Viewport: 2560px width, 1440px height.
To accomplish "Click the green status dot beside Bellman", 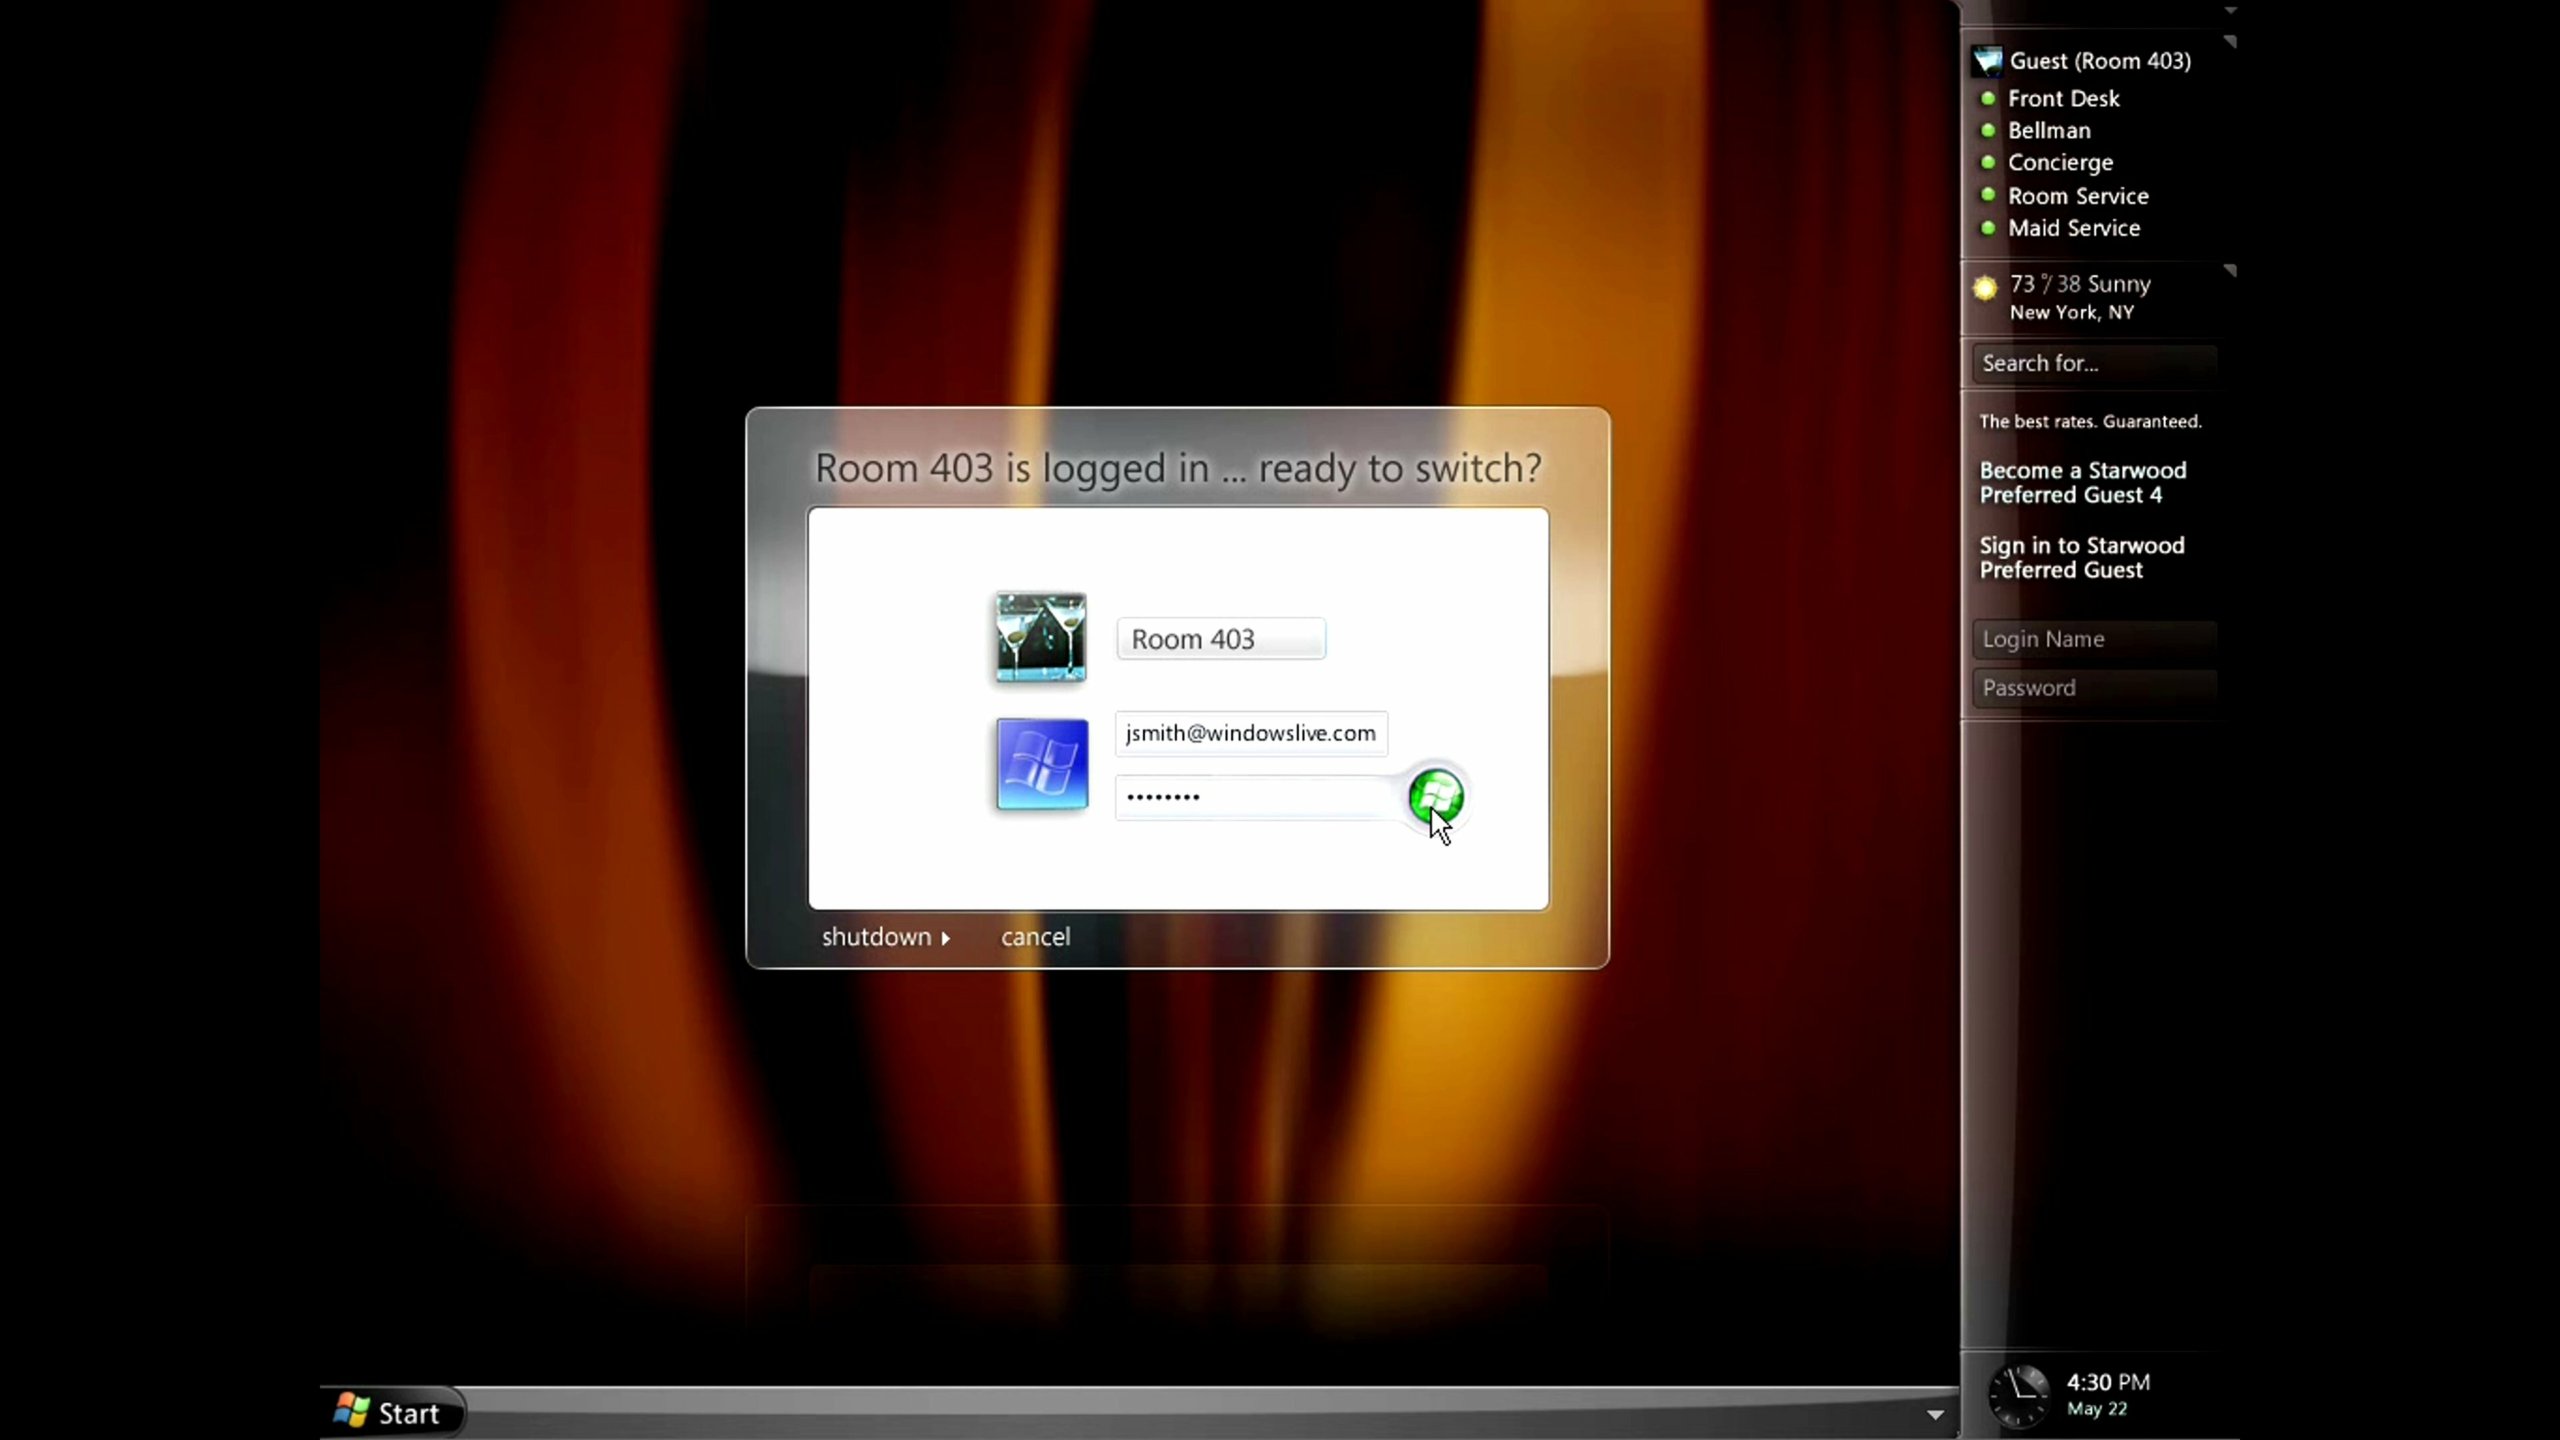I will coord(1988,130).
